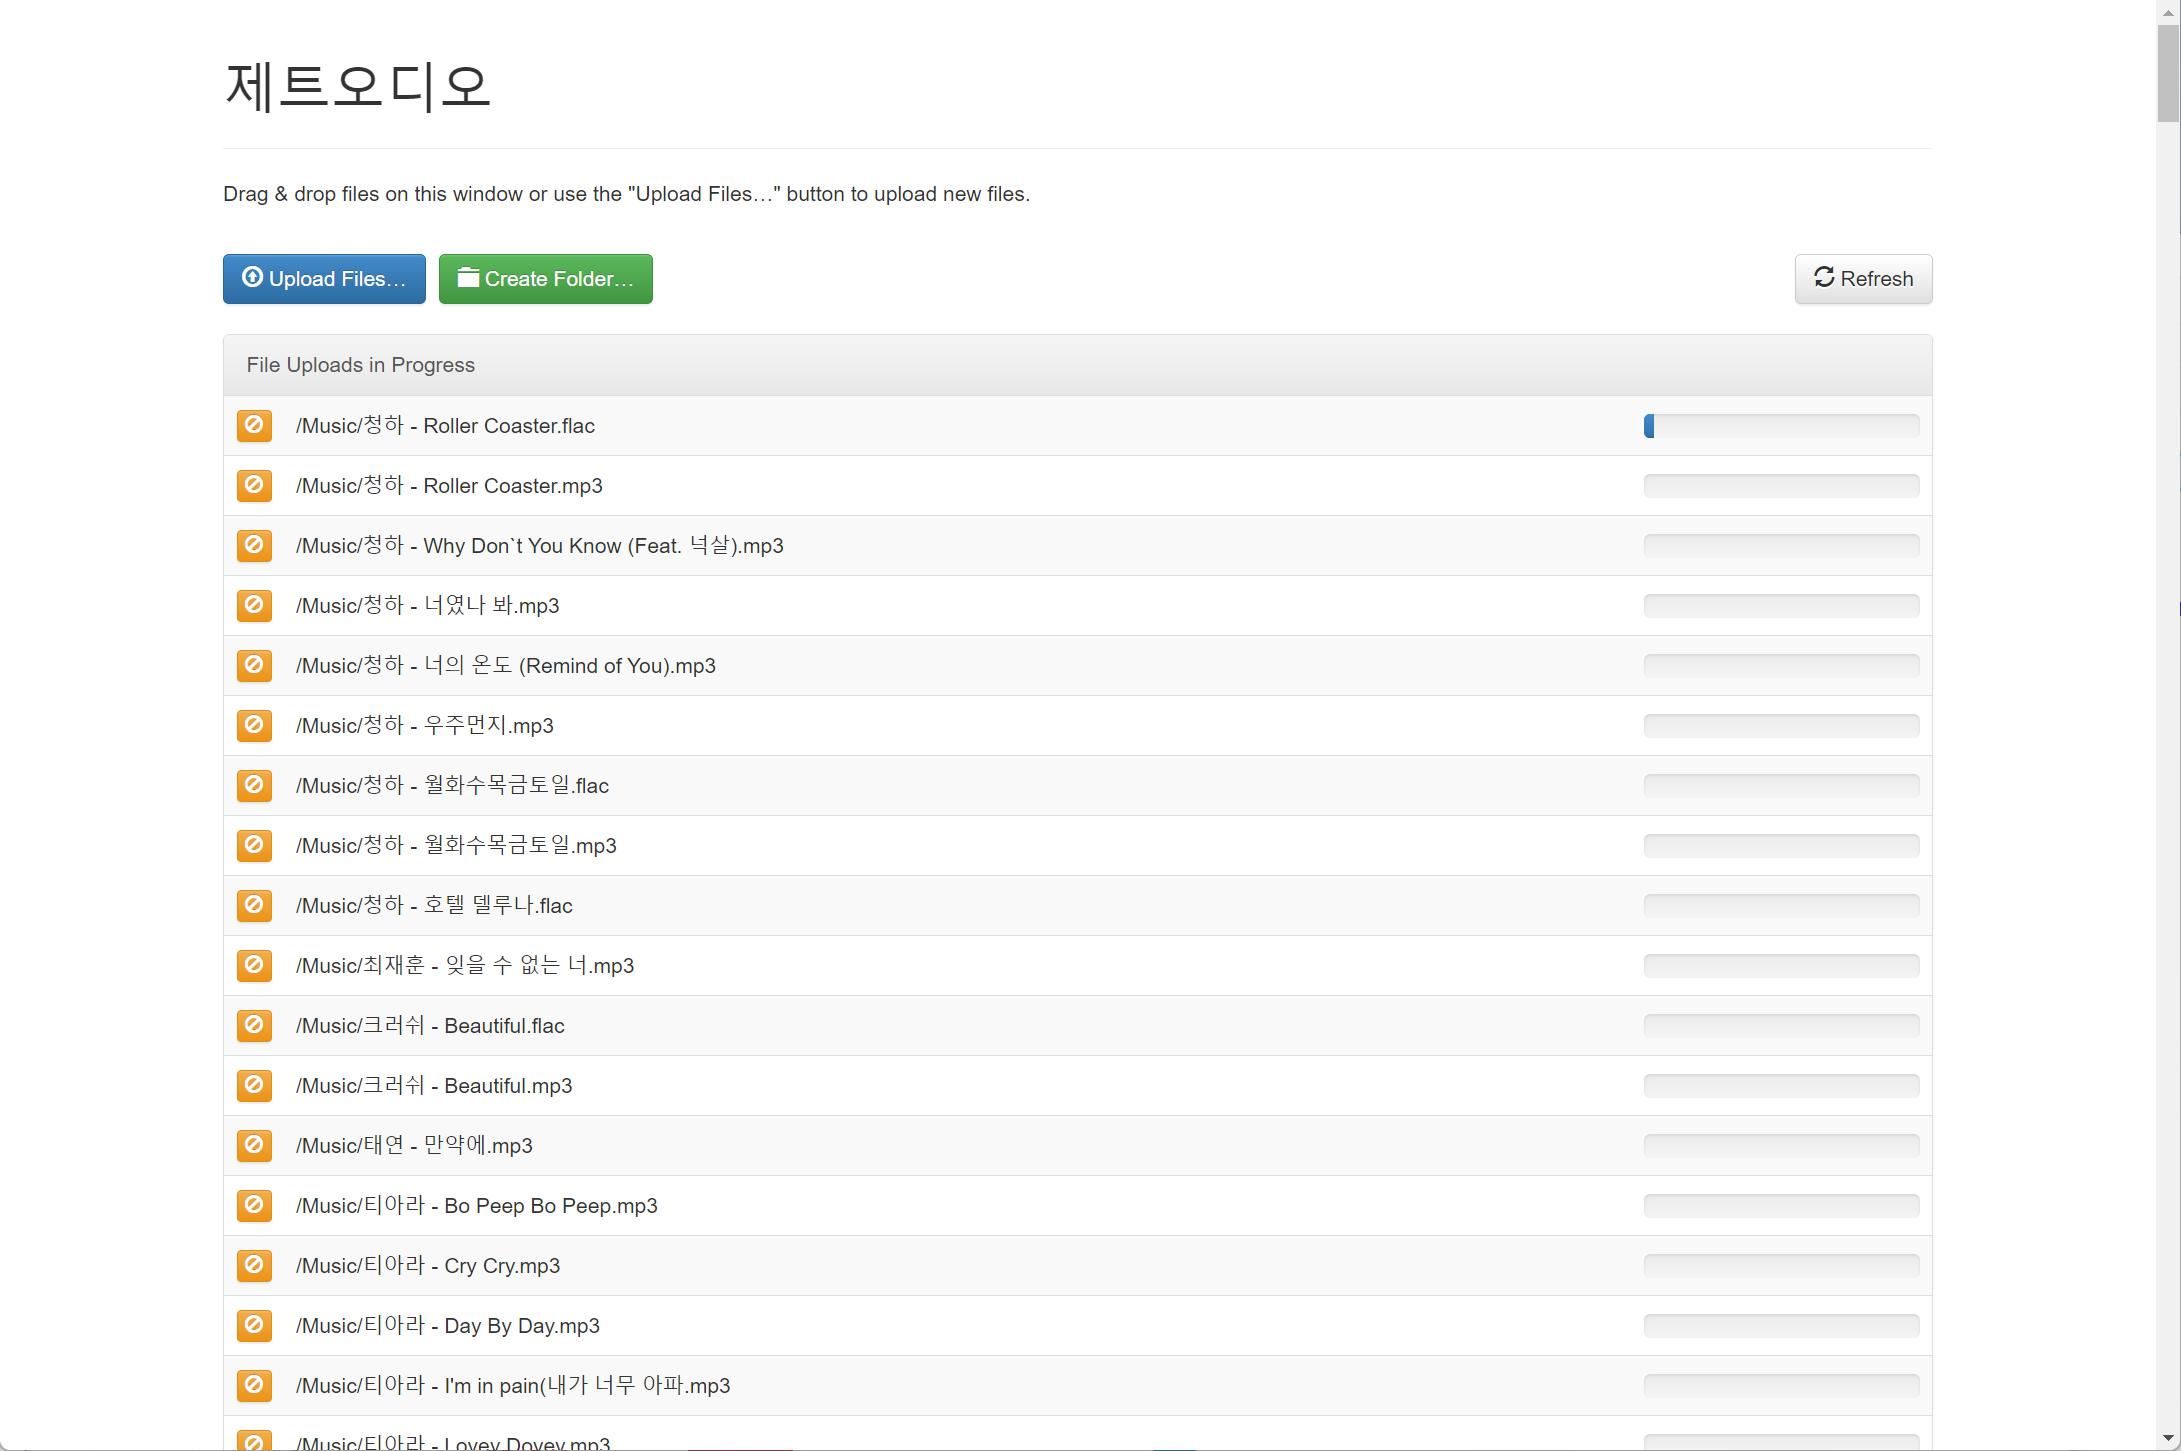
Task: Cancel upload of 티아라 - Cry Cry.mp3
Action: point(254,1266)
